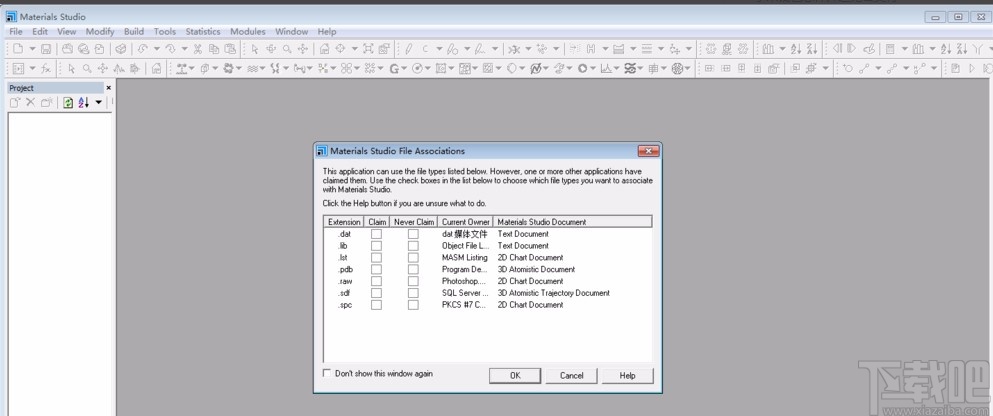
Task: Open dropdown arrow beside the G icon
Action: point(404,68)
